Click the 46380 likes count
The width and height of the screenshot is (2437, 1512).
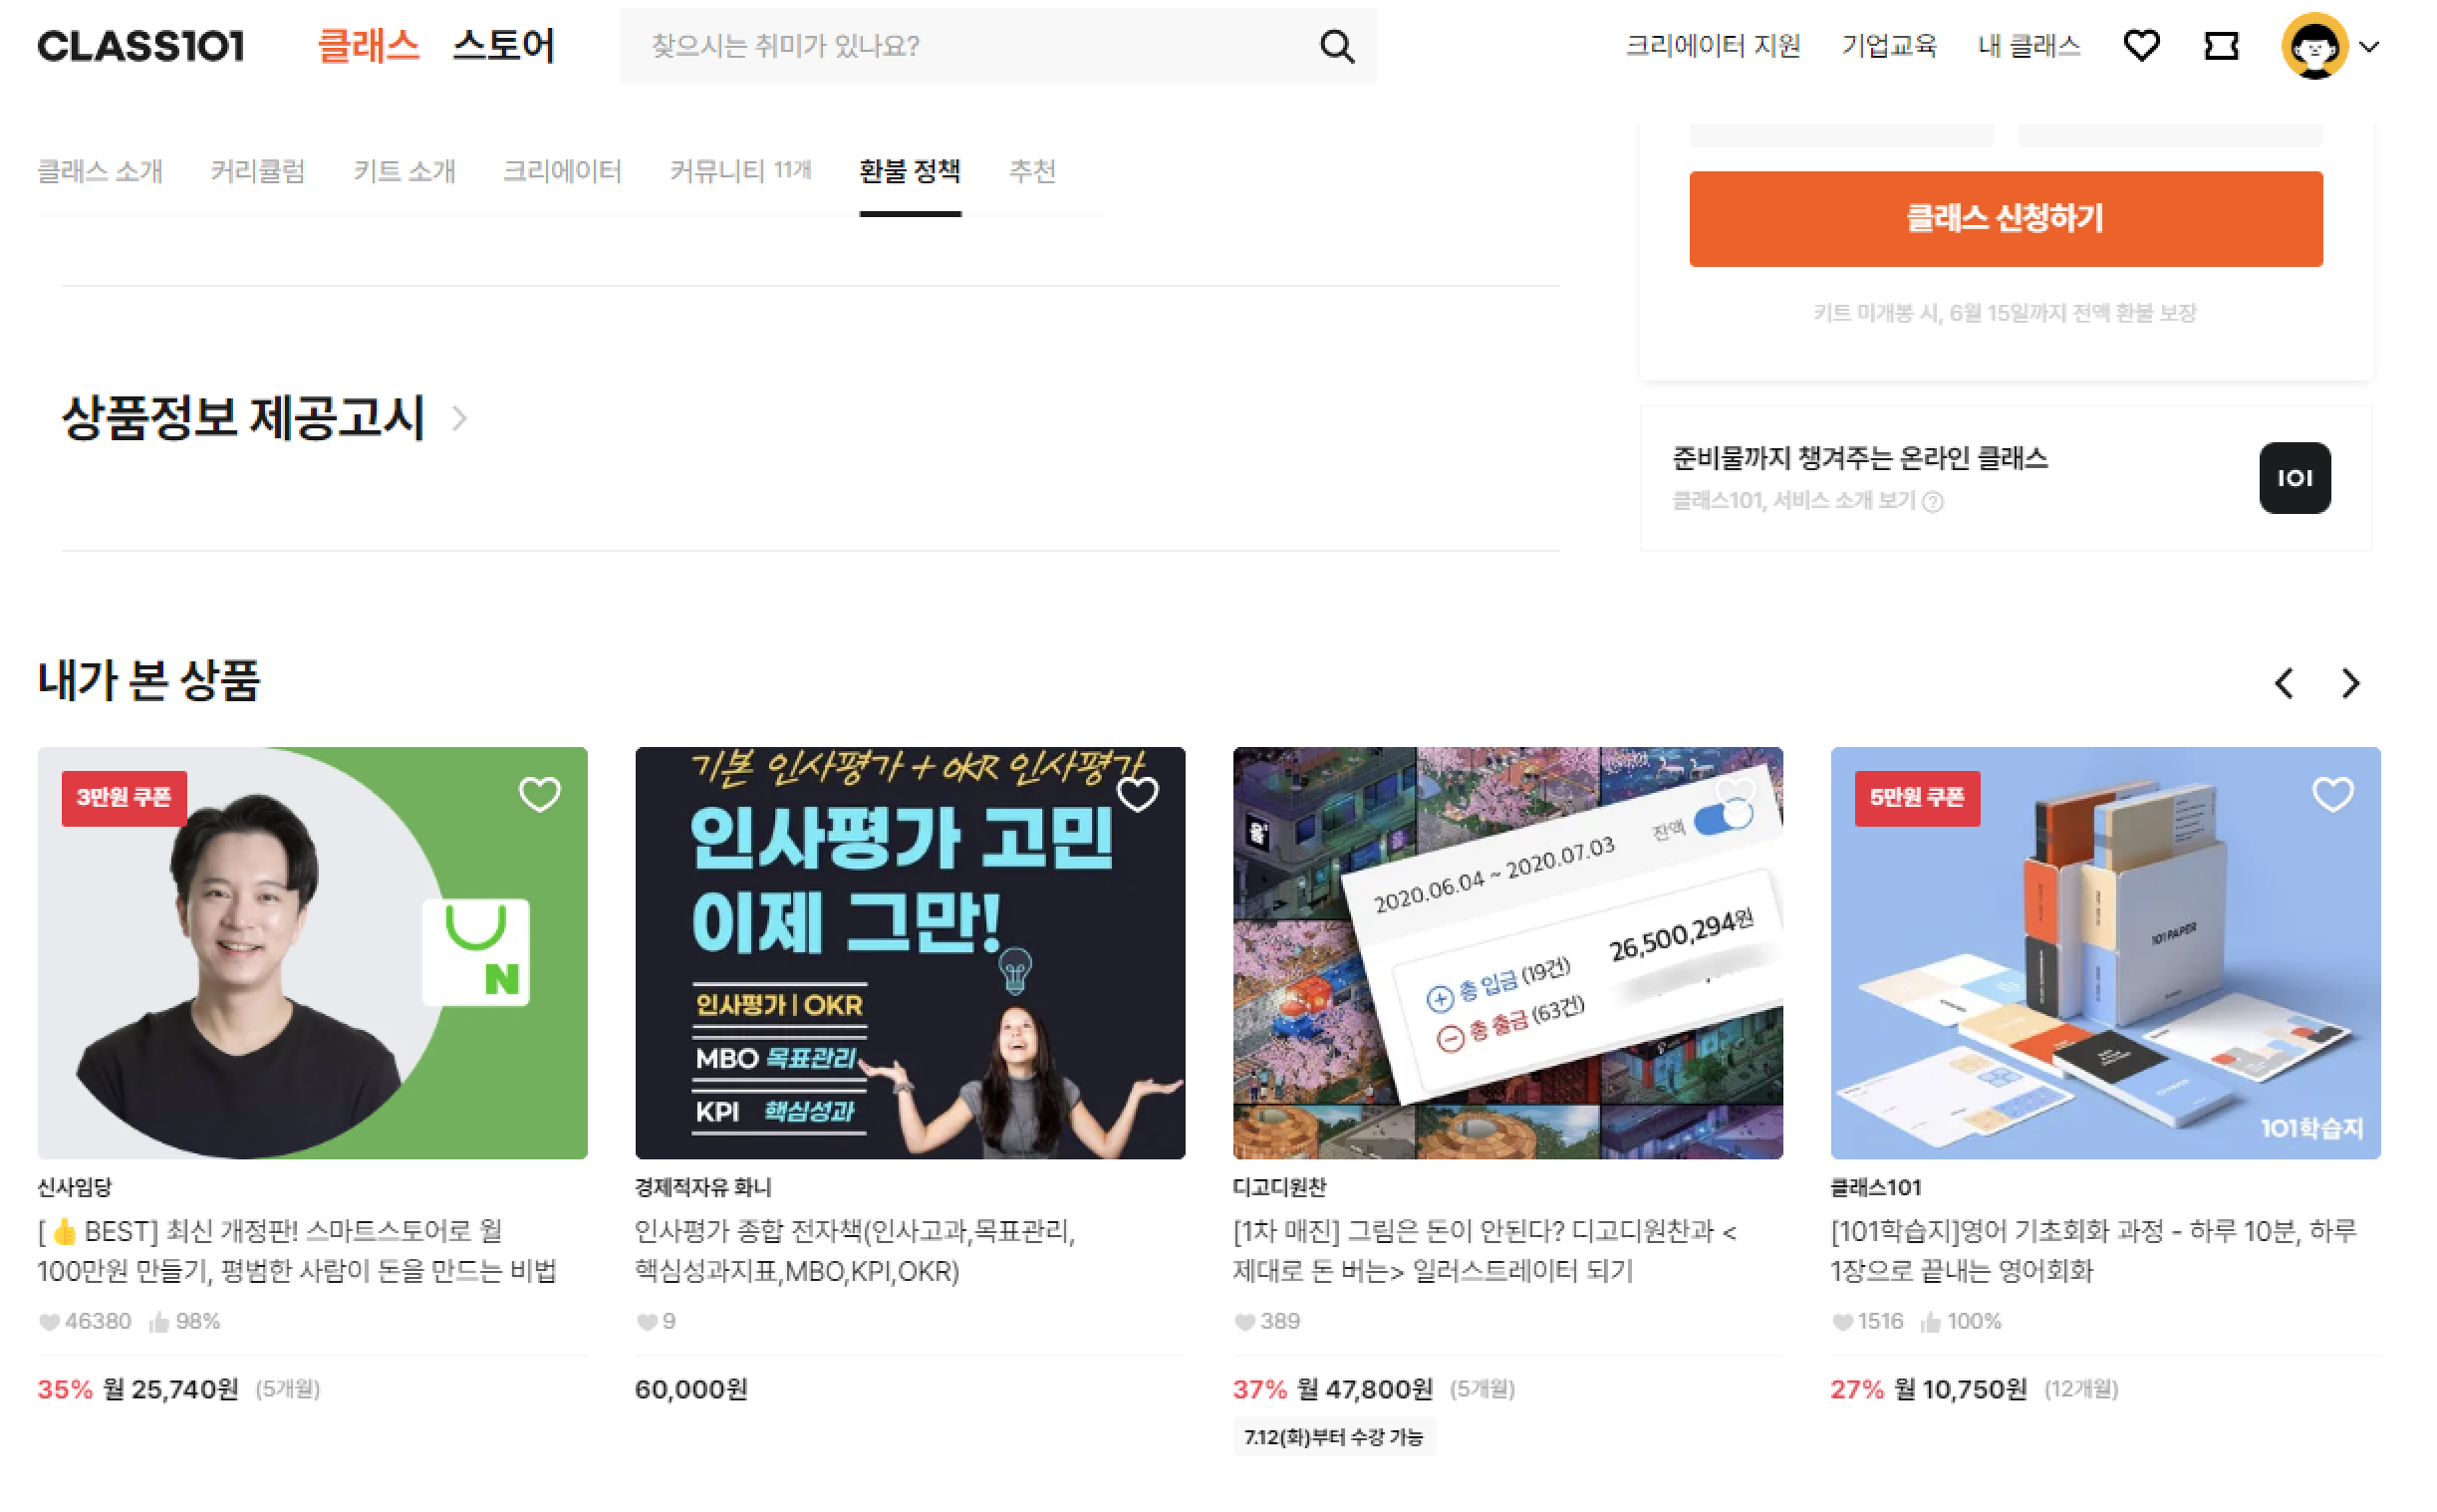(85, 1321)
